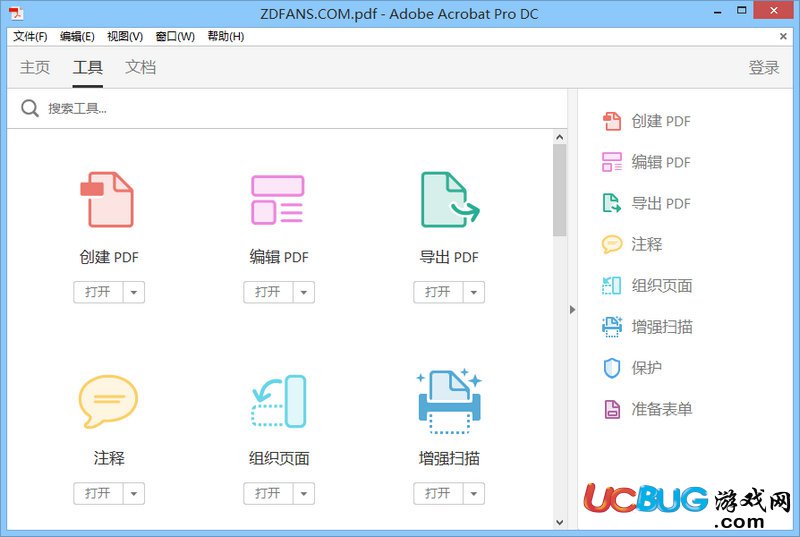Click 准备表单 text in right sidebar
Image resolution: width=800 pixels, height=537 pixels.
coord(662,409)
